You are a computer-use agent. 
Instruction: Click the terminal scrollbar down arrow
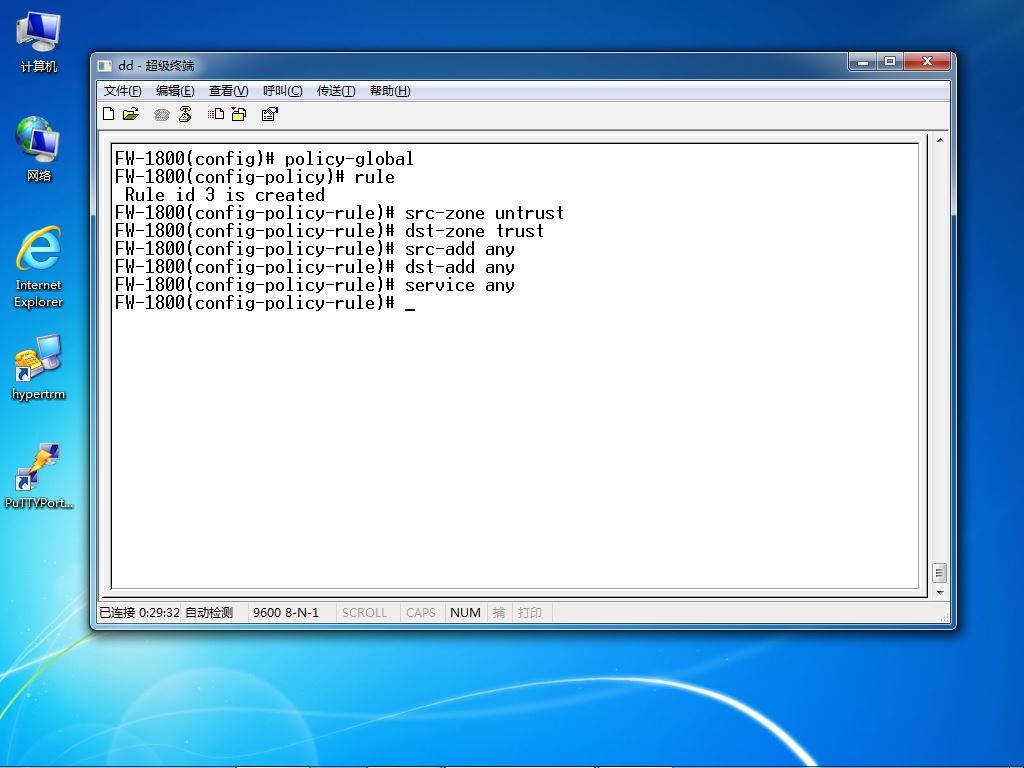coord(940,592)
